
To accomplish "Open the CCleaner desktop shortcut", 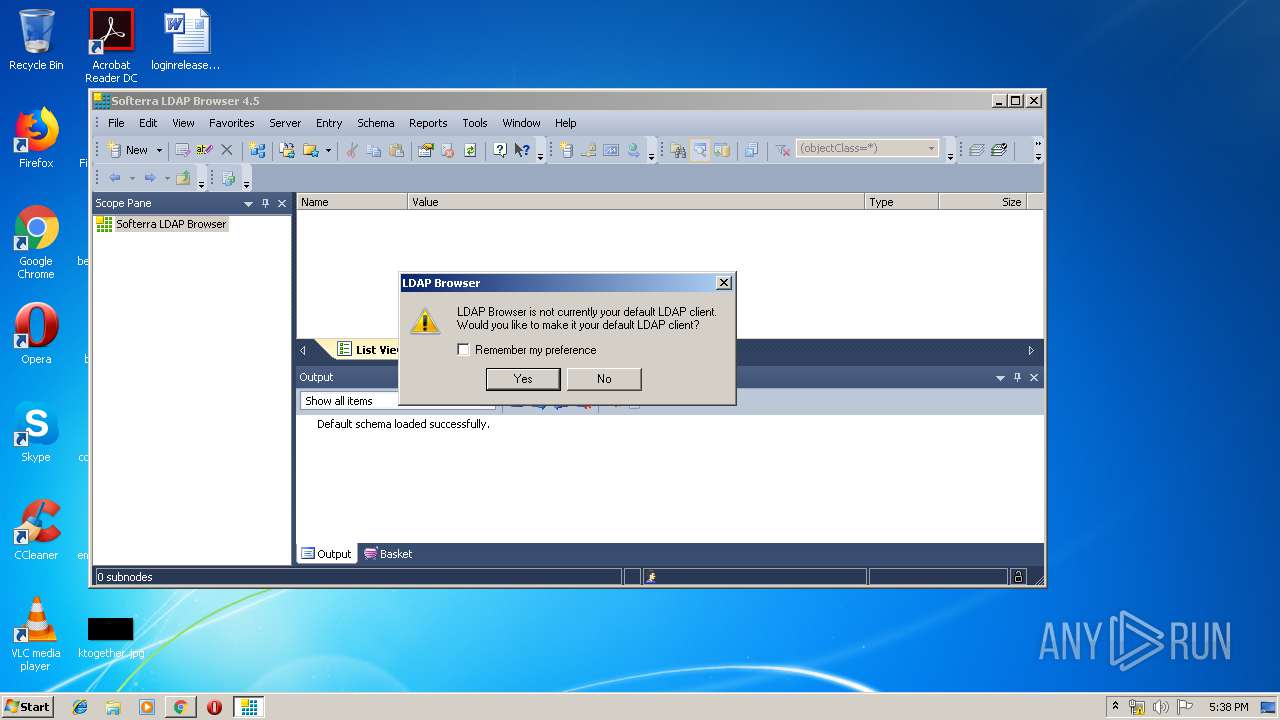I will [36, 531].
